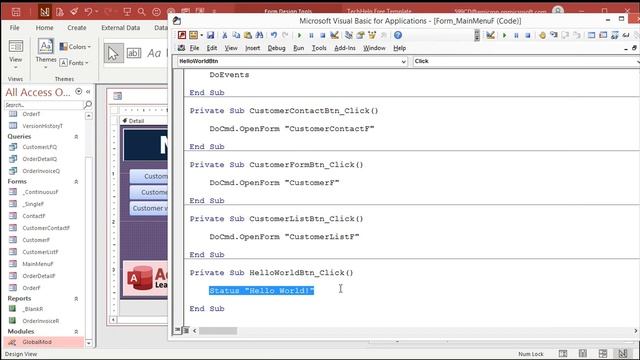Open the Project Explorer icon
The height and width of the screenshot is (360, 640).
pyautogui.click(x=349, y=36)
